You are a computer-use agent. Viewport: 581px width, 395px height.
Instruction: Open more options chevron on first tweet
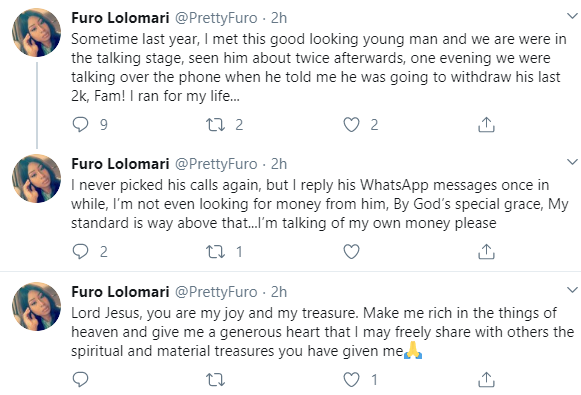pos(572,16)
